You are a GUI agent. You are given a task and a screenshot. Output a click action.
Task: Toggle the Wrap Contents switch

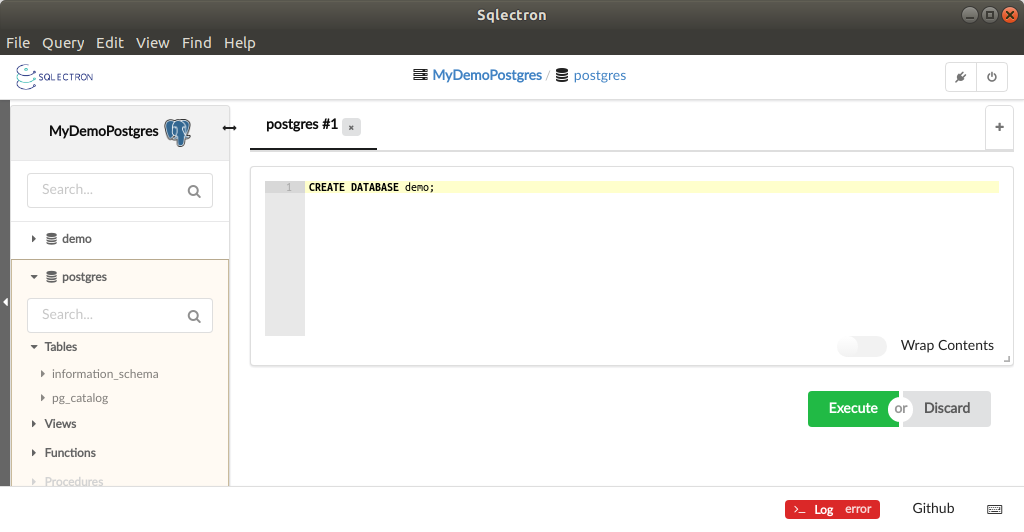coord(862,346)
